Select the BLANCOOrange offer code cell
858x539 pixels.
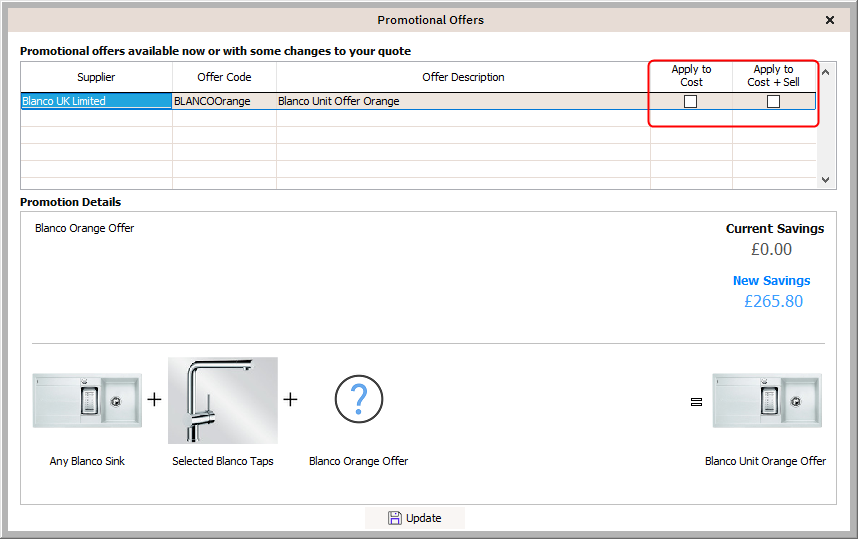224,101
